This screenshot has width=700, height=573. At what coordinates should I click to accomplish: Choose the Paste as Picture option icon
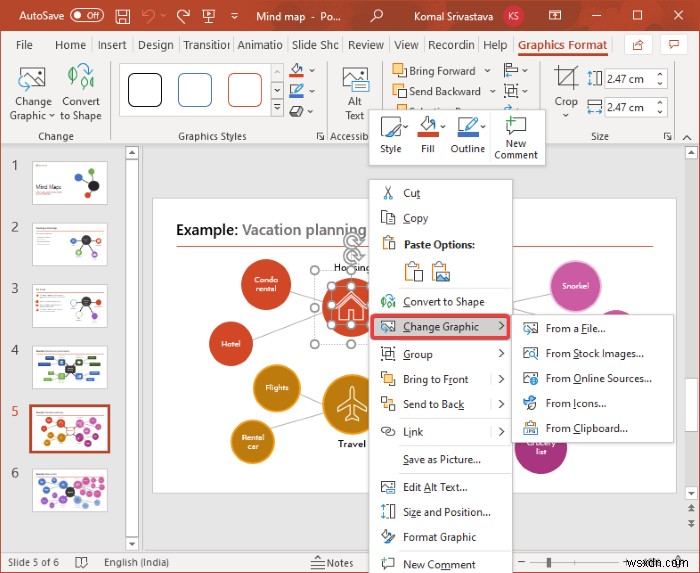[441, 272]
